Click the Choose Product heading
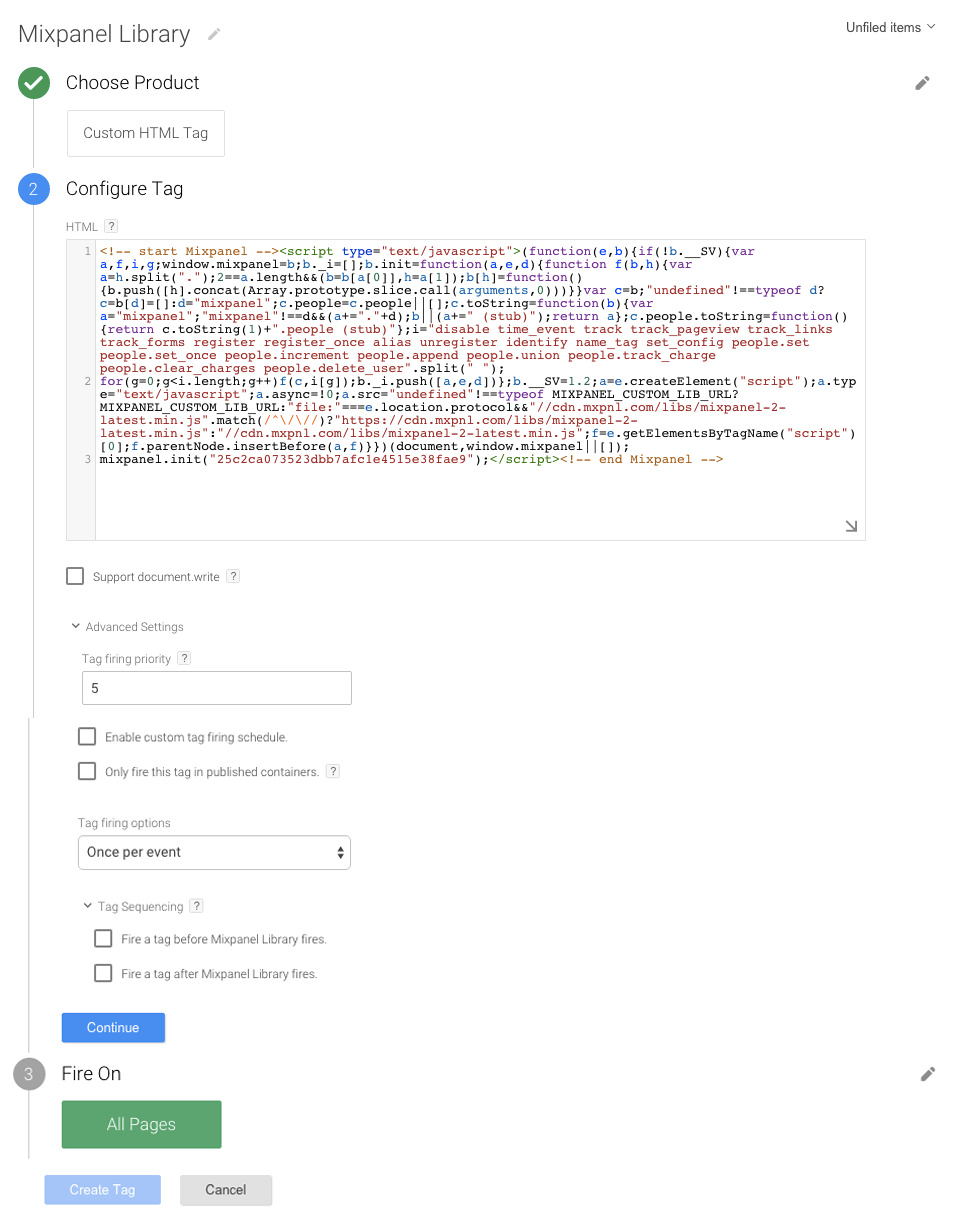The image size is (962, 1224). [133, 83]
